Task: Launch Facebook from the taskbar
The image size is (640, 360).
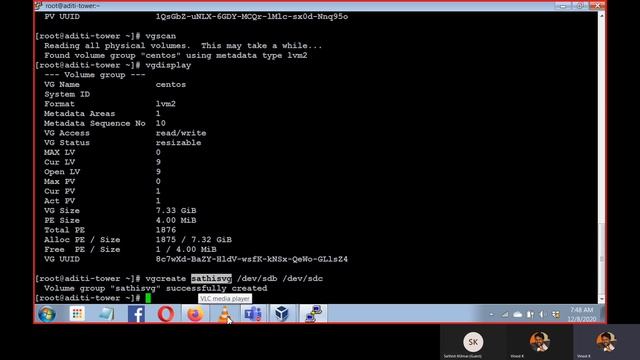Action: tap(136, 314)
